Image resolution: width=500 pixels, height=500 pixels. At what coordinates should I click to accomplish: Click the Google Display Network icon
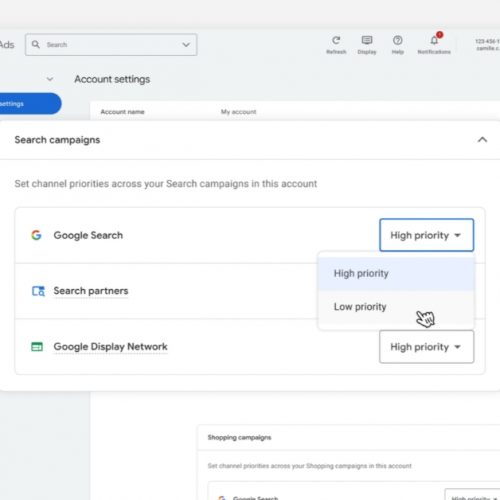(x=37, y=347)
